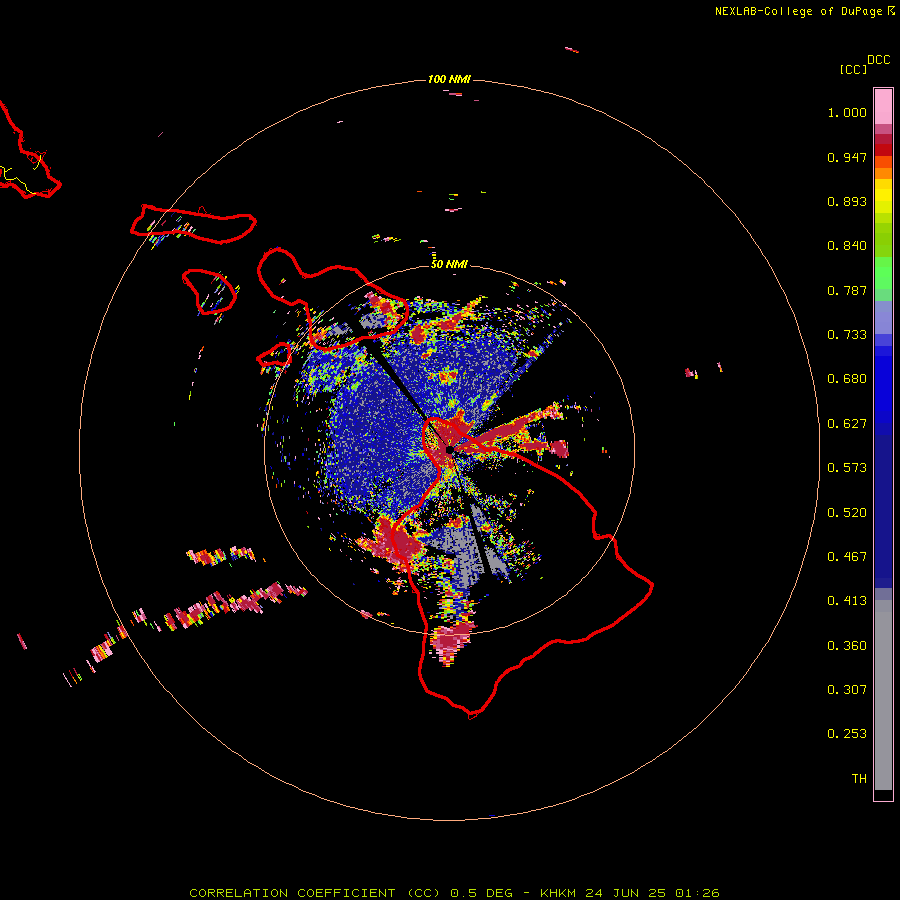Viewport: 900px width, 900px height.
Task: Click the TH threshold label on the scale
Action: [859, 779]
